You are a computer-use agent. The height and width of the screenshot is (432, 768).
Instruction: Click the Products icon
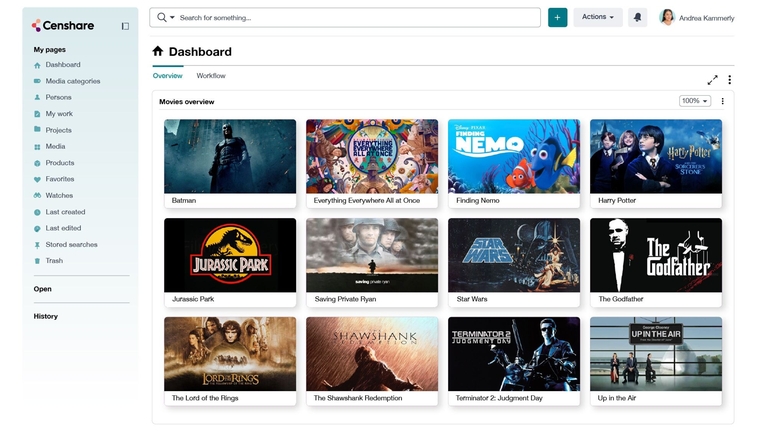37,163
